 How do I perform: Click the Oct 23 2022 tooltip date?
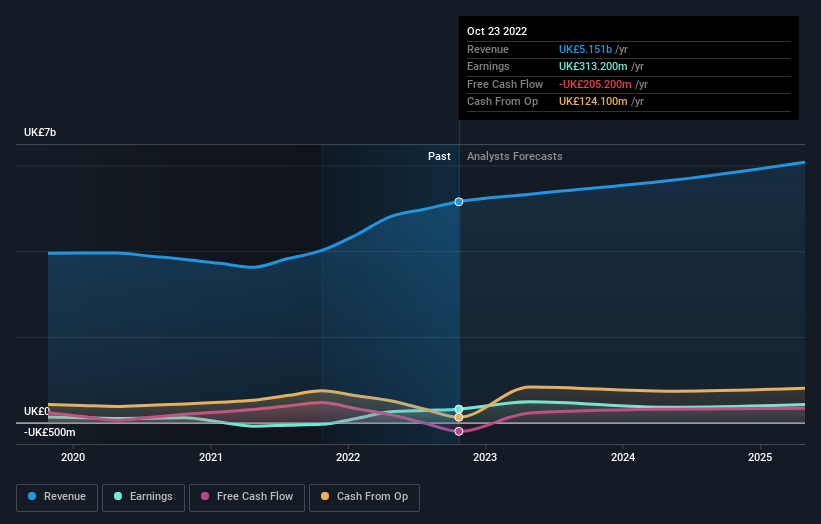[x=497, y=31]
